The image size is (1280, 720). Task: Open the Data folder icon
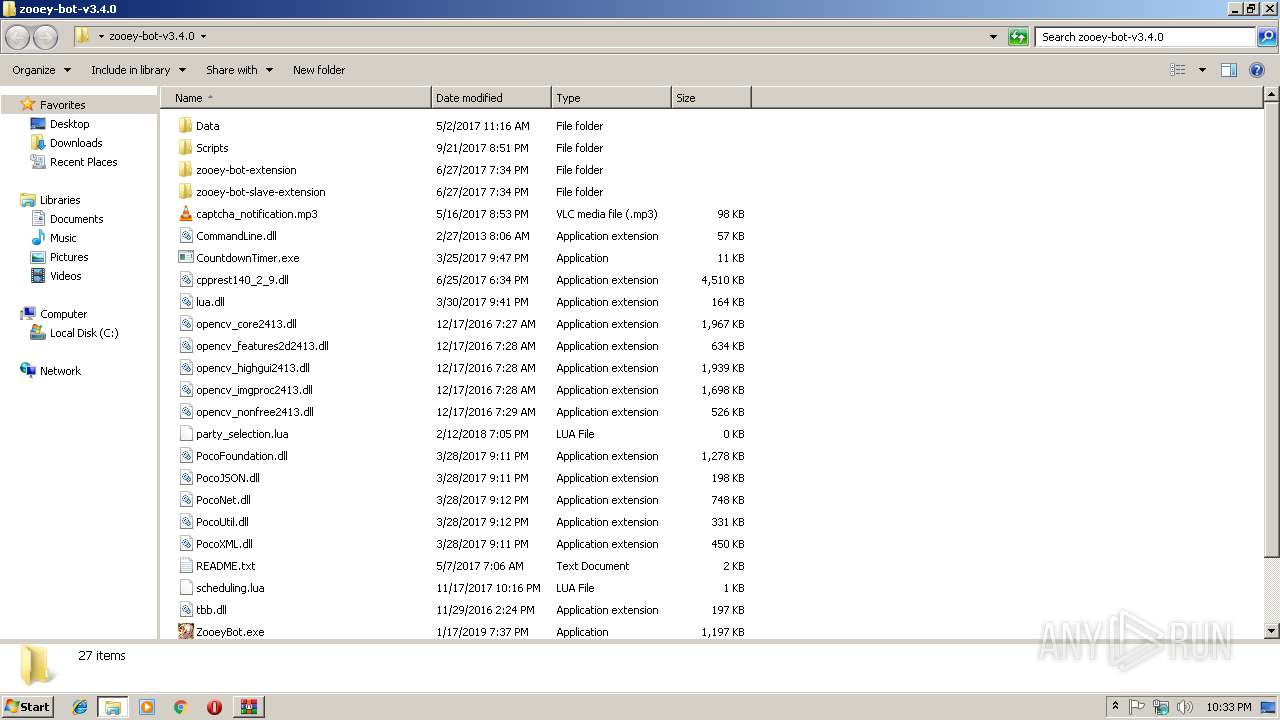click(x=185, y=126)
